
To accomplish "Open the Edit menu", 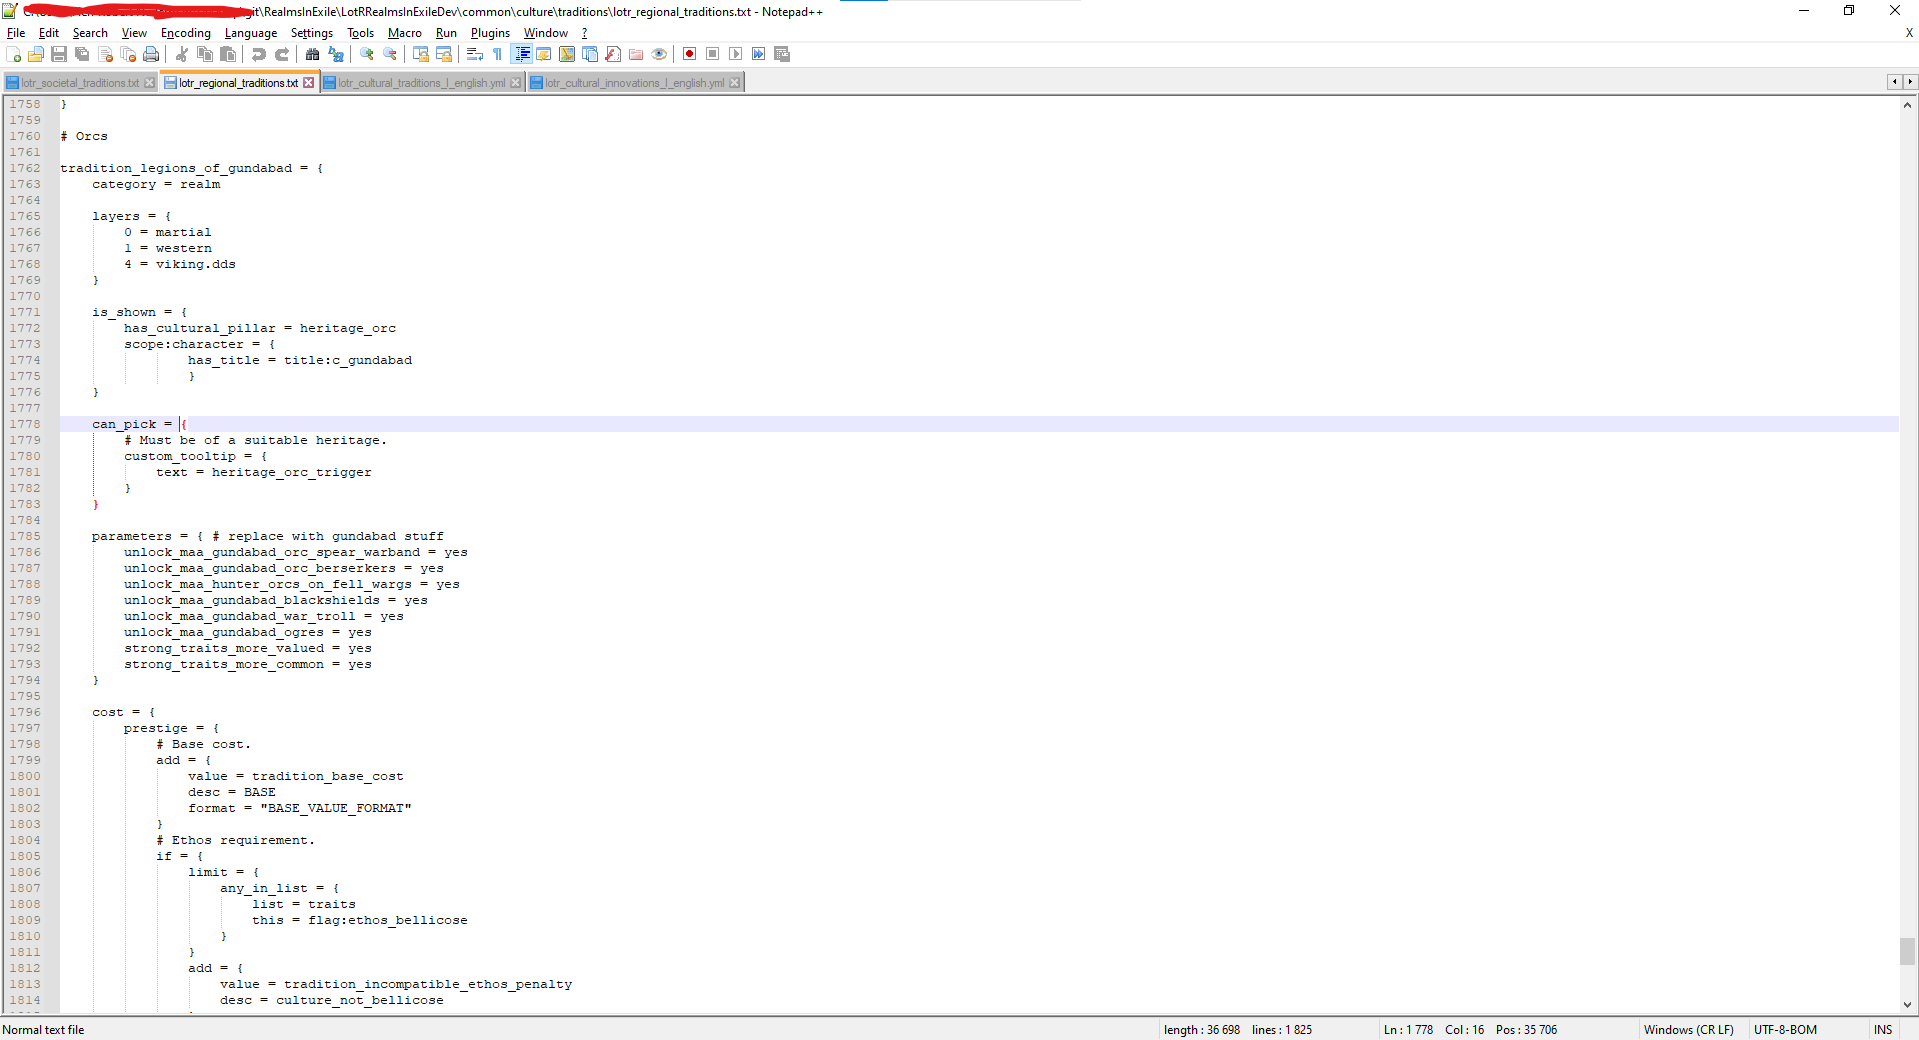I will click(x=49, y=33).
